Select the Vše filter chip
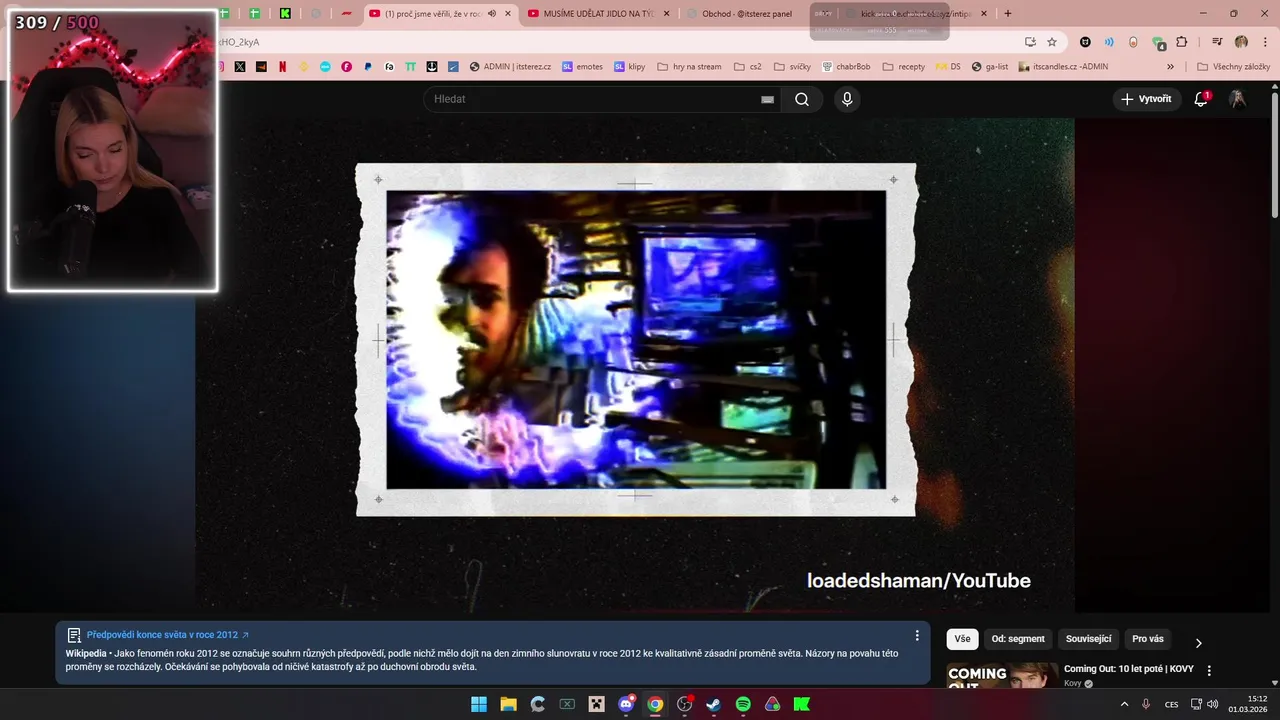 [x=962, y=639]
